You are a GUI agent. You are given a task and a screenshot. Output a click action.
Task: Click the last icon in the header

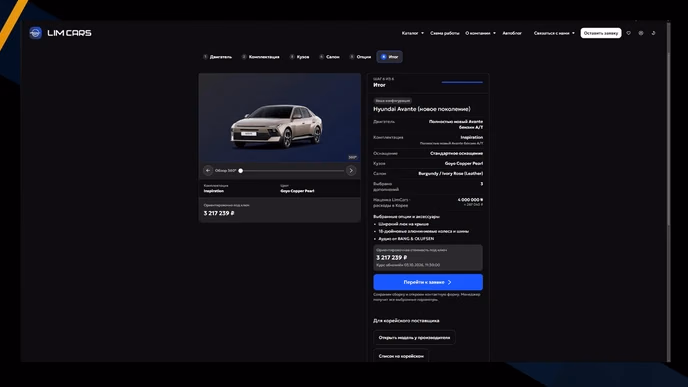tap(653, 33)
